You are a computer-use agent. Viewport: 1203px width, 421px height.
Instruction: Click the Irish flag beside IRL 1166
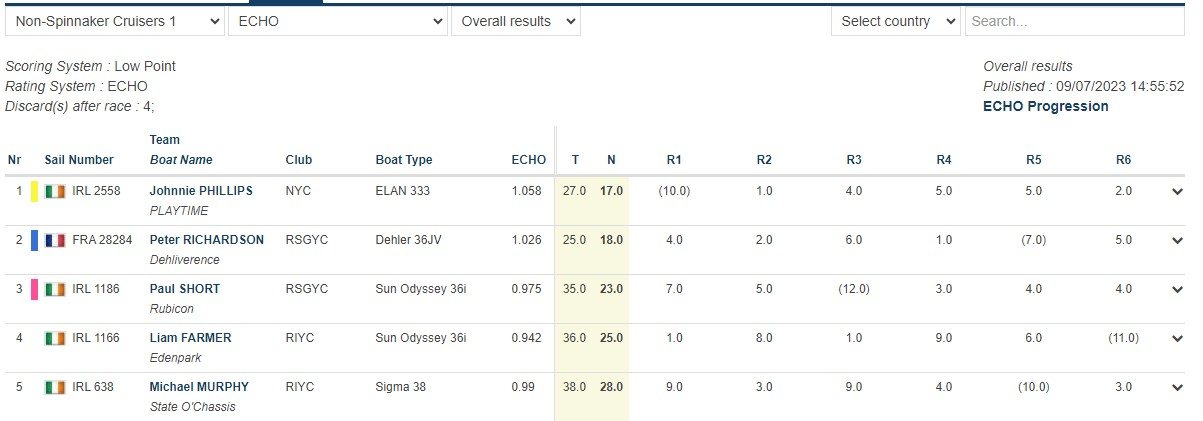click(54, 338)
